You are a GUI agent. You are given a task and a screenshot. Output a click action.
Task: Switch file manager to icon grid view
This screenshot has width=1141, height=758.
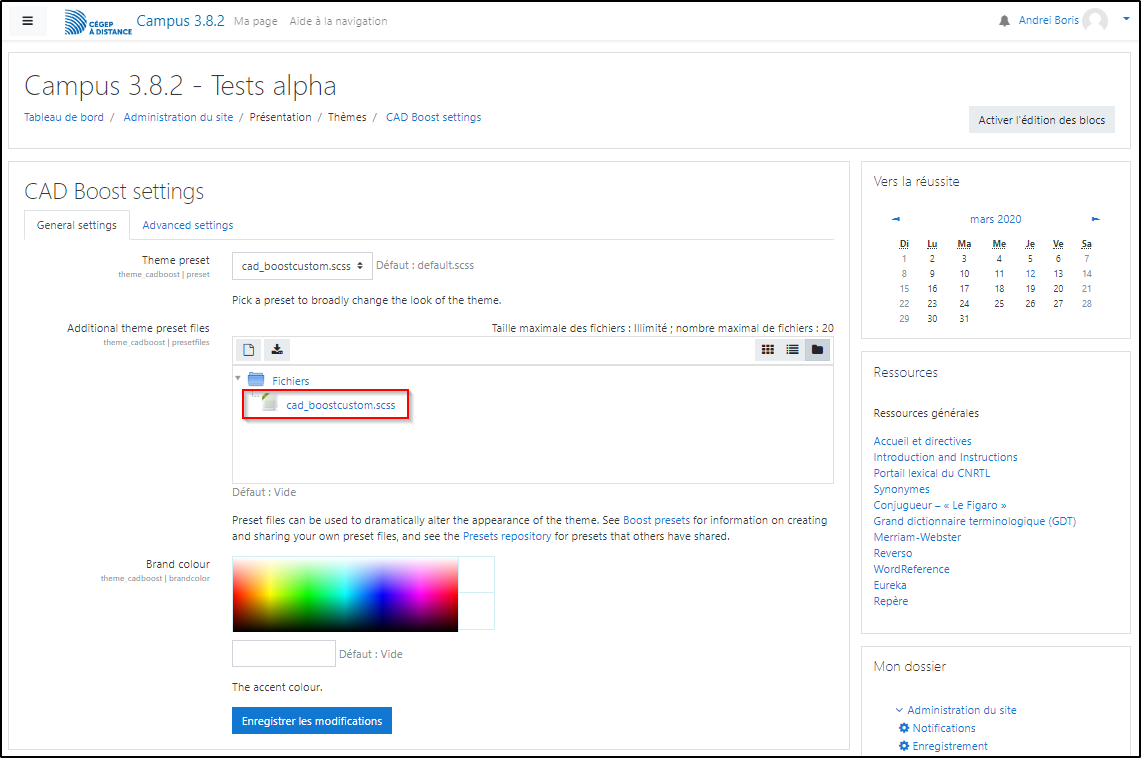(x=768, y=349)
